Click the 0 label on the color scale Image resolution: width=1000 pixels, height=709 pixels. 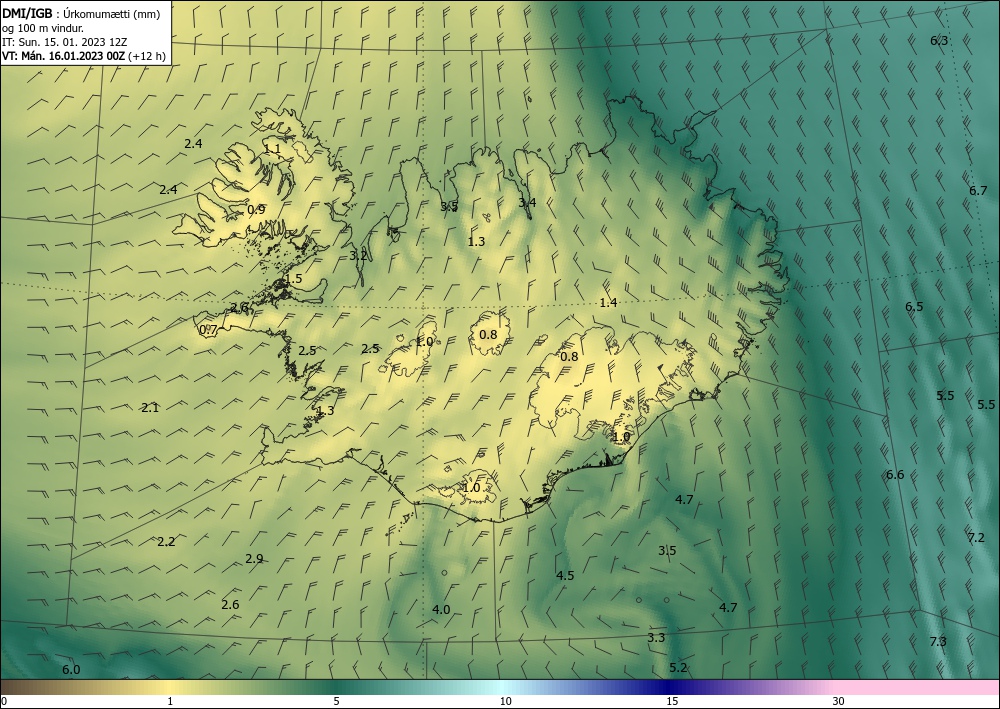pos(4,702)
